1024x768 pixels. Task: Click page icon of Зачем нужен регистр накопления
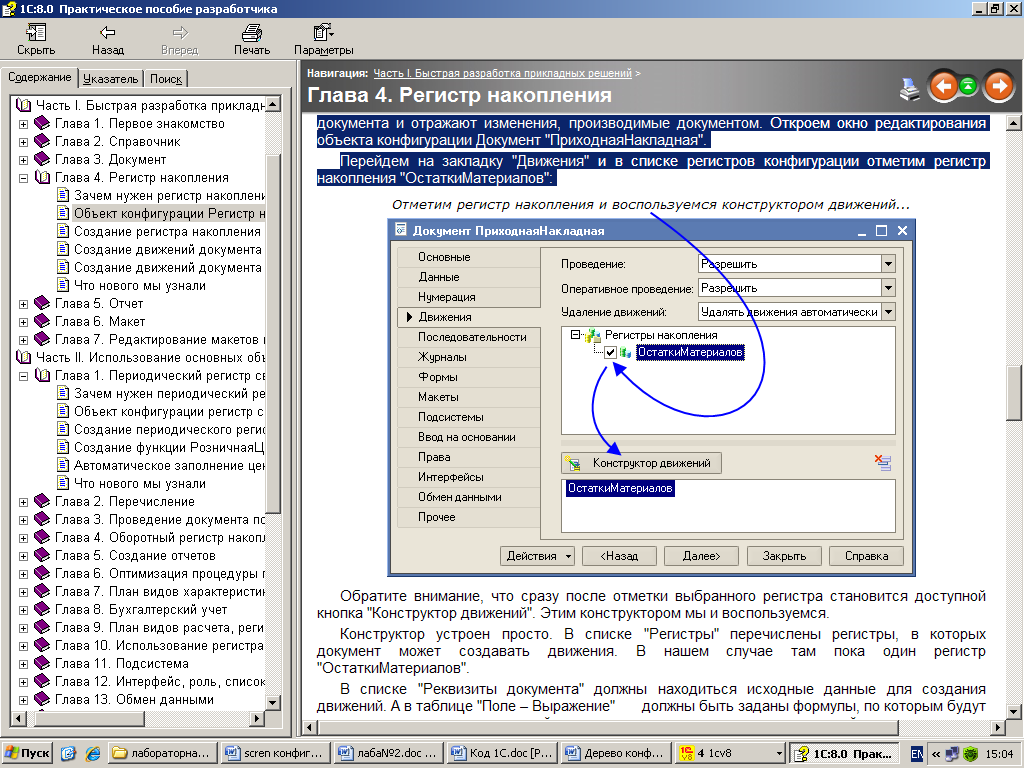(x=63, y=195)
